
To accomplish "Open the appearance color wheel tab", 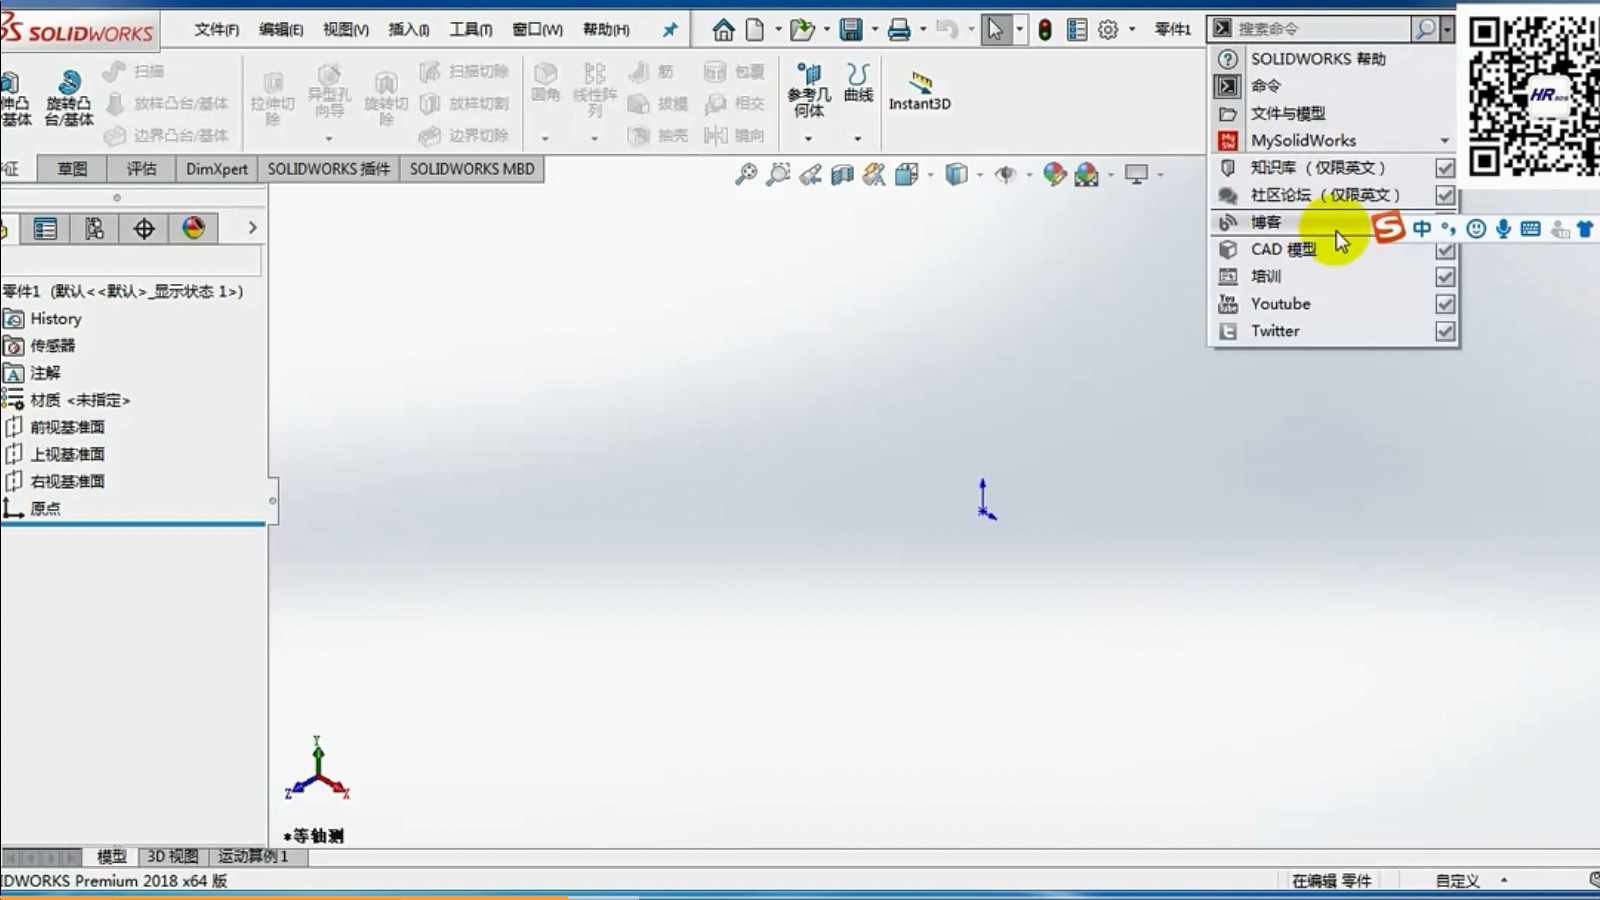I will point(193,228).
